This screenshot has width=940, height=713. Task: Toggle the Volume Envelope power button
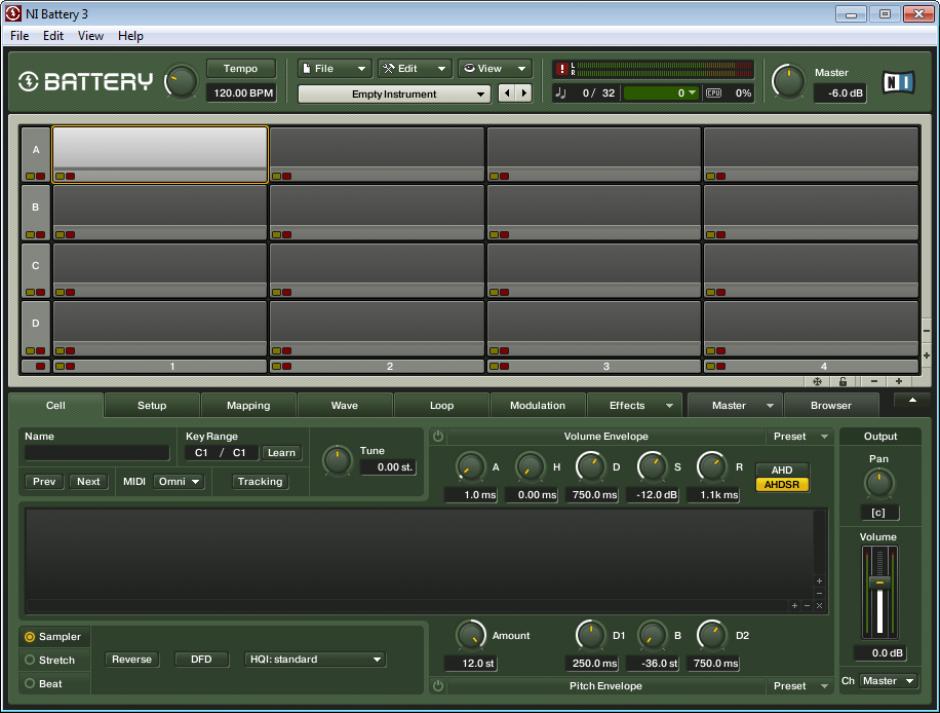pyautogui.click(x=438, y=437)
